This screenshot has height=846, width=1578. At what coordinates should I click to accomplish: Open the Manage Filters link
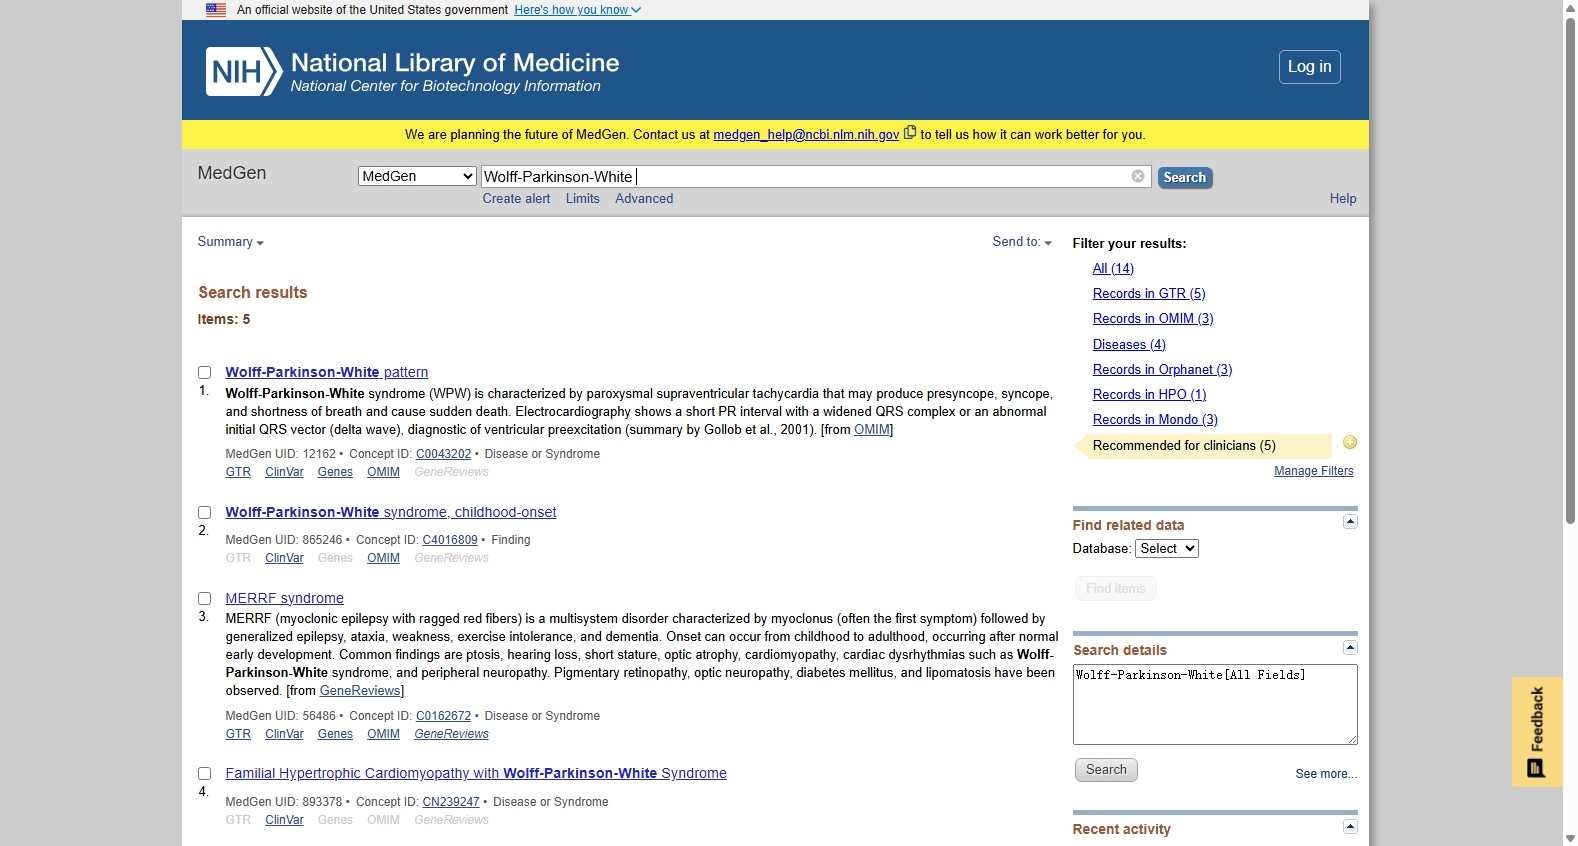pyautogui.click(x=1314, y=471)
